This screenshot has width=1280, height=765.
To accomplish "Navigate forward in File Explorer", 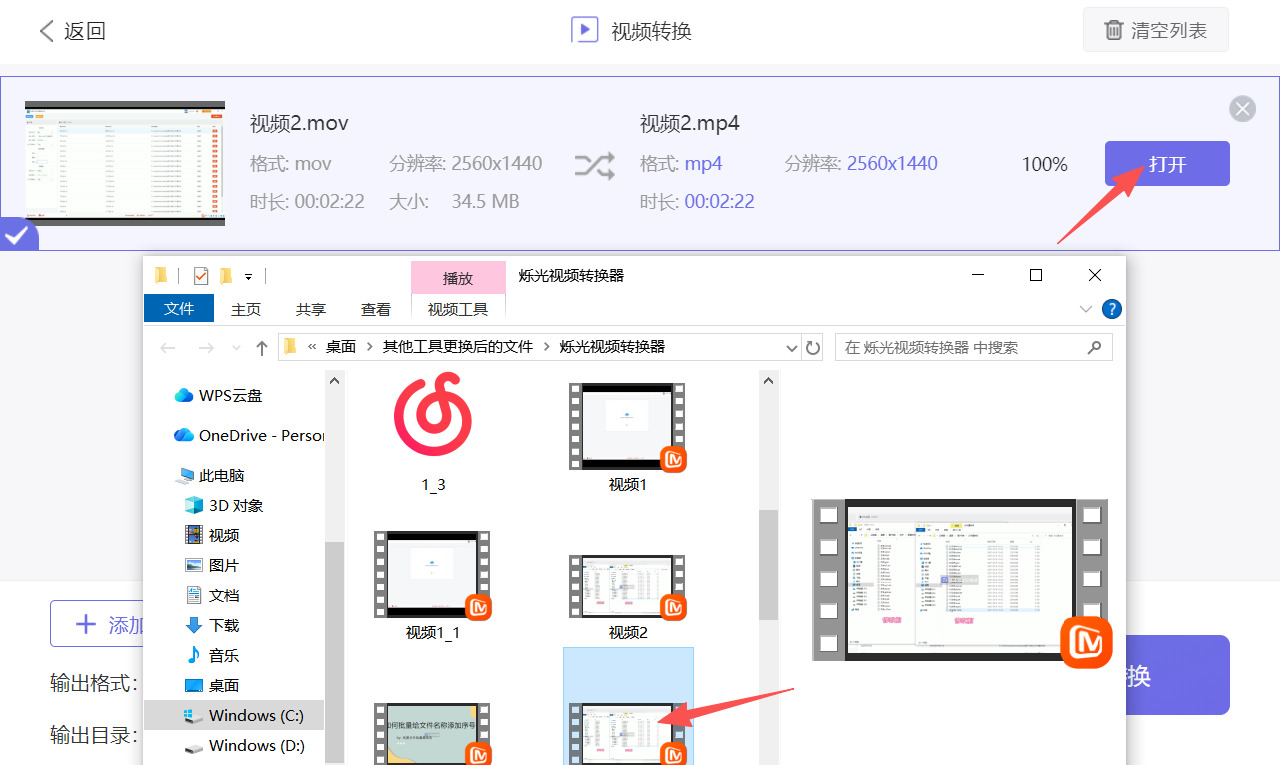I will point(206,348).
